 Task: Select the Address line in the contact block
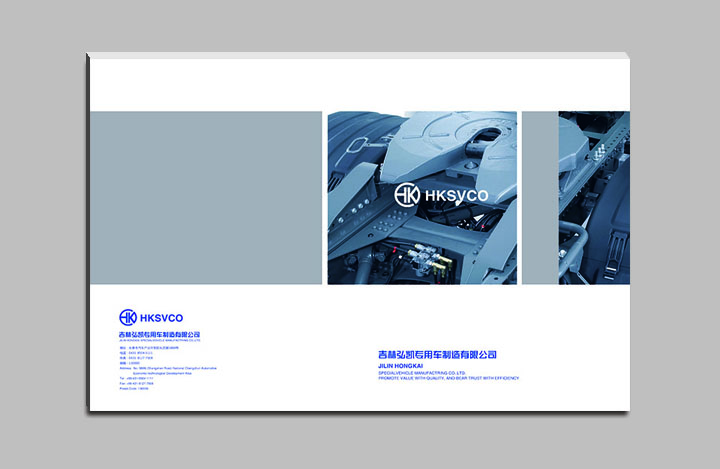168,368
